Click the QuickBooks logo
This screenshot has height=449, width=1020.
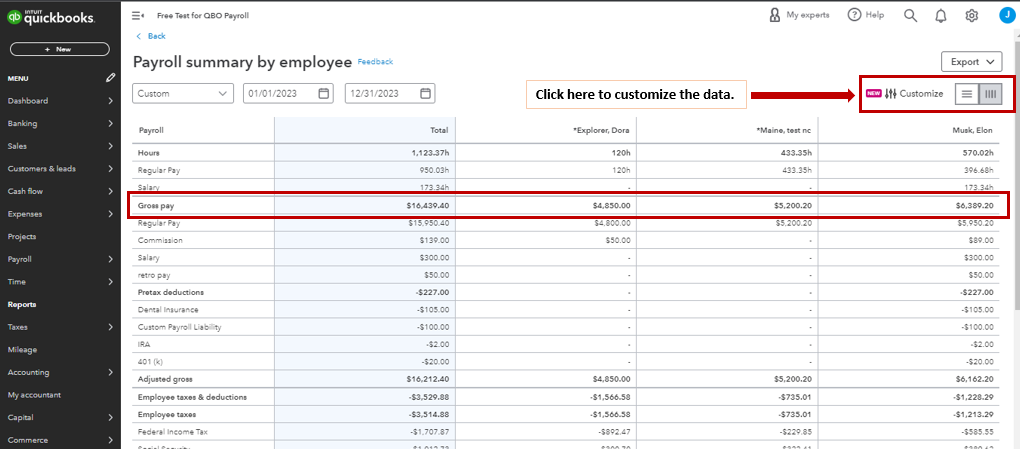(51, 18)
